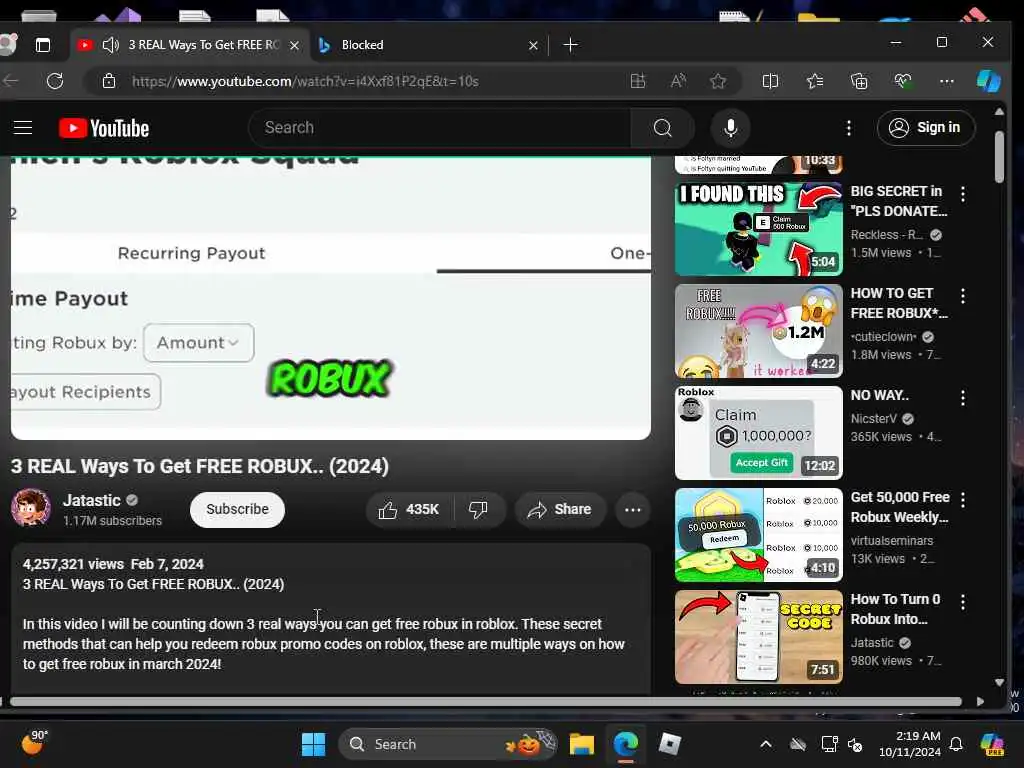Open BIG SECRET in PLS DONATE thumbnail

758,229
